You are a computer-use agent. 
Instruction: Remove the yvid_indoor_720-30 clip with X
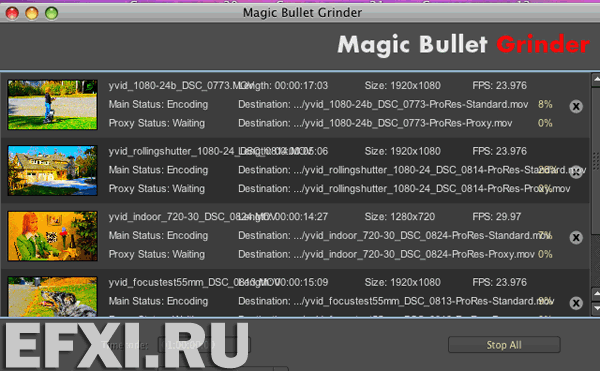pyautogui.click(x=576, y=238)
